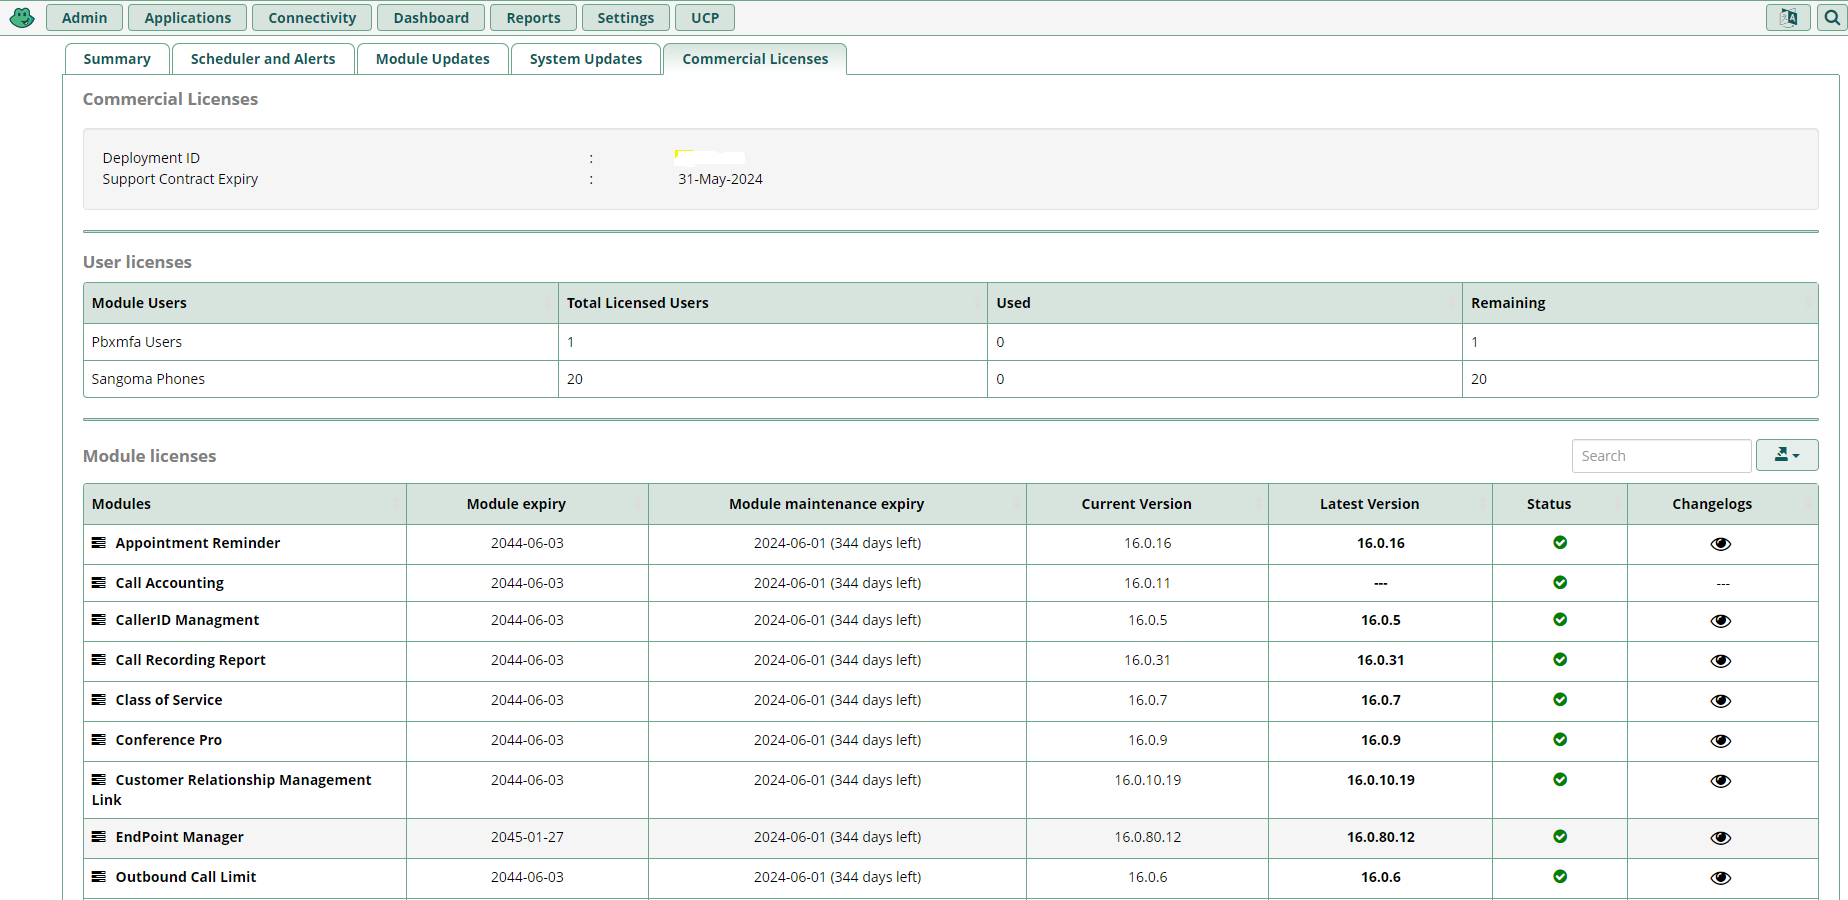Click the magnifier search icon in top bar
The image size is (1848, 900).
1832,18
